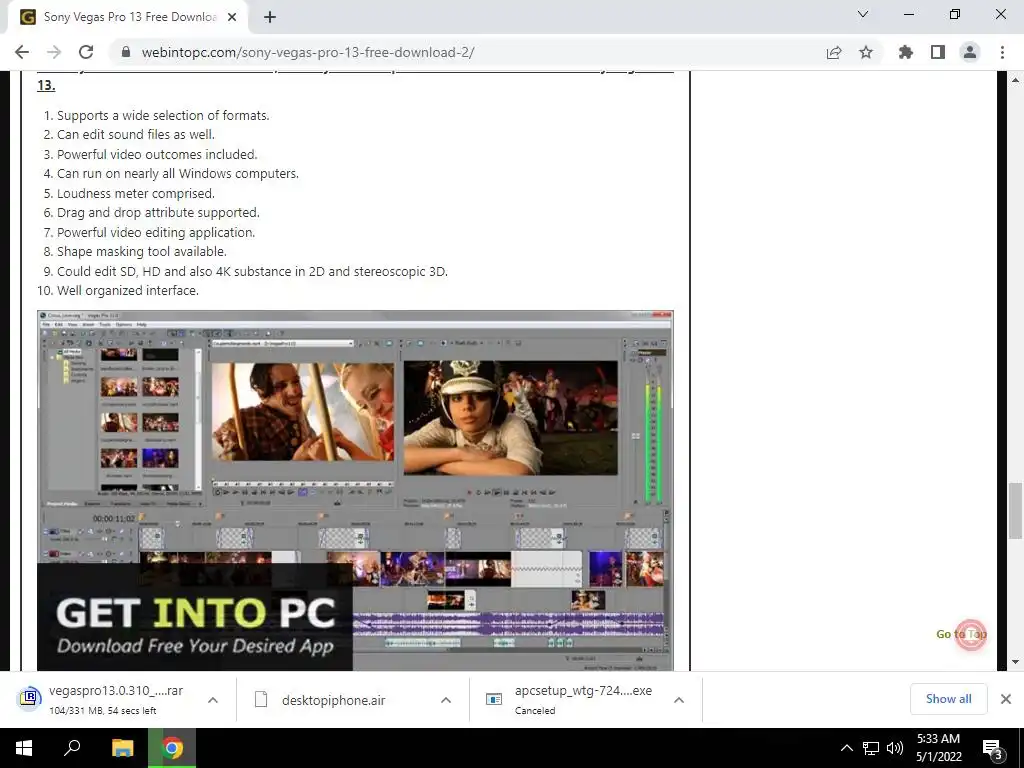This screenshot has height=768, width=1024.
Task: Click the Go to Top button
Action: [970, 634]
